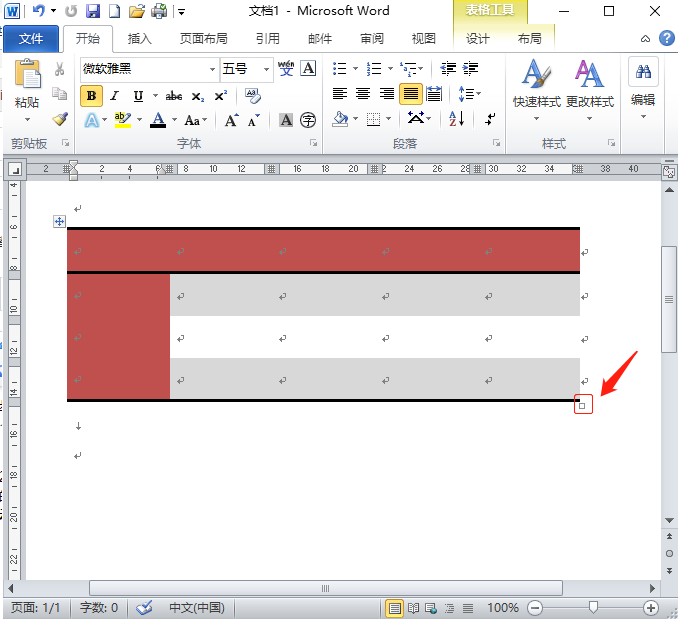Open the Change Case Aa dropdown
The height and width of the screenshot is (620, 679).
pyautogui.click(x=196, y=120)
